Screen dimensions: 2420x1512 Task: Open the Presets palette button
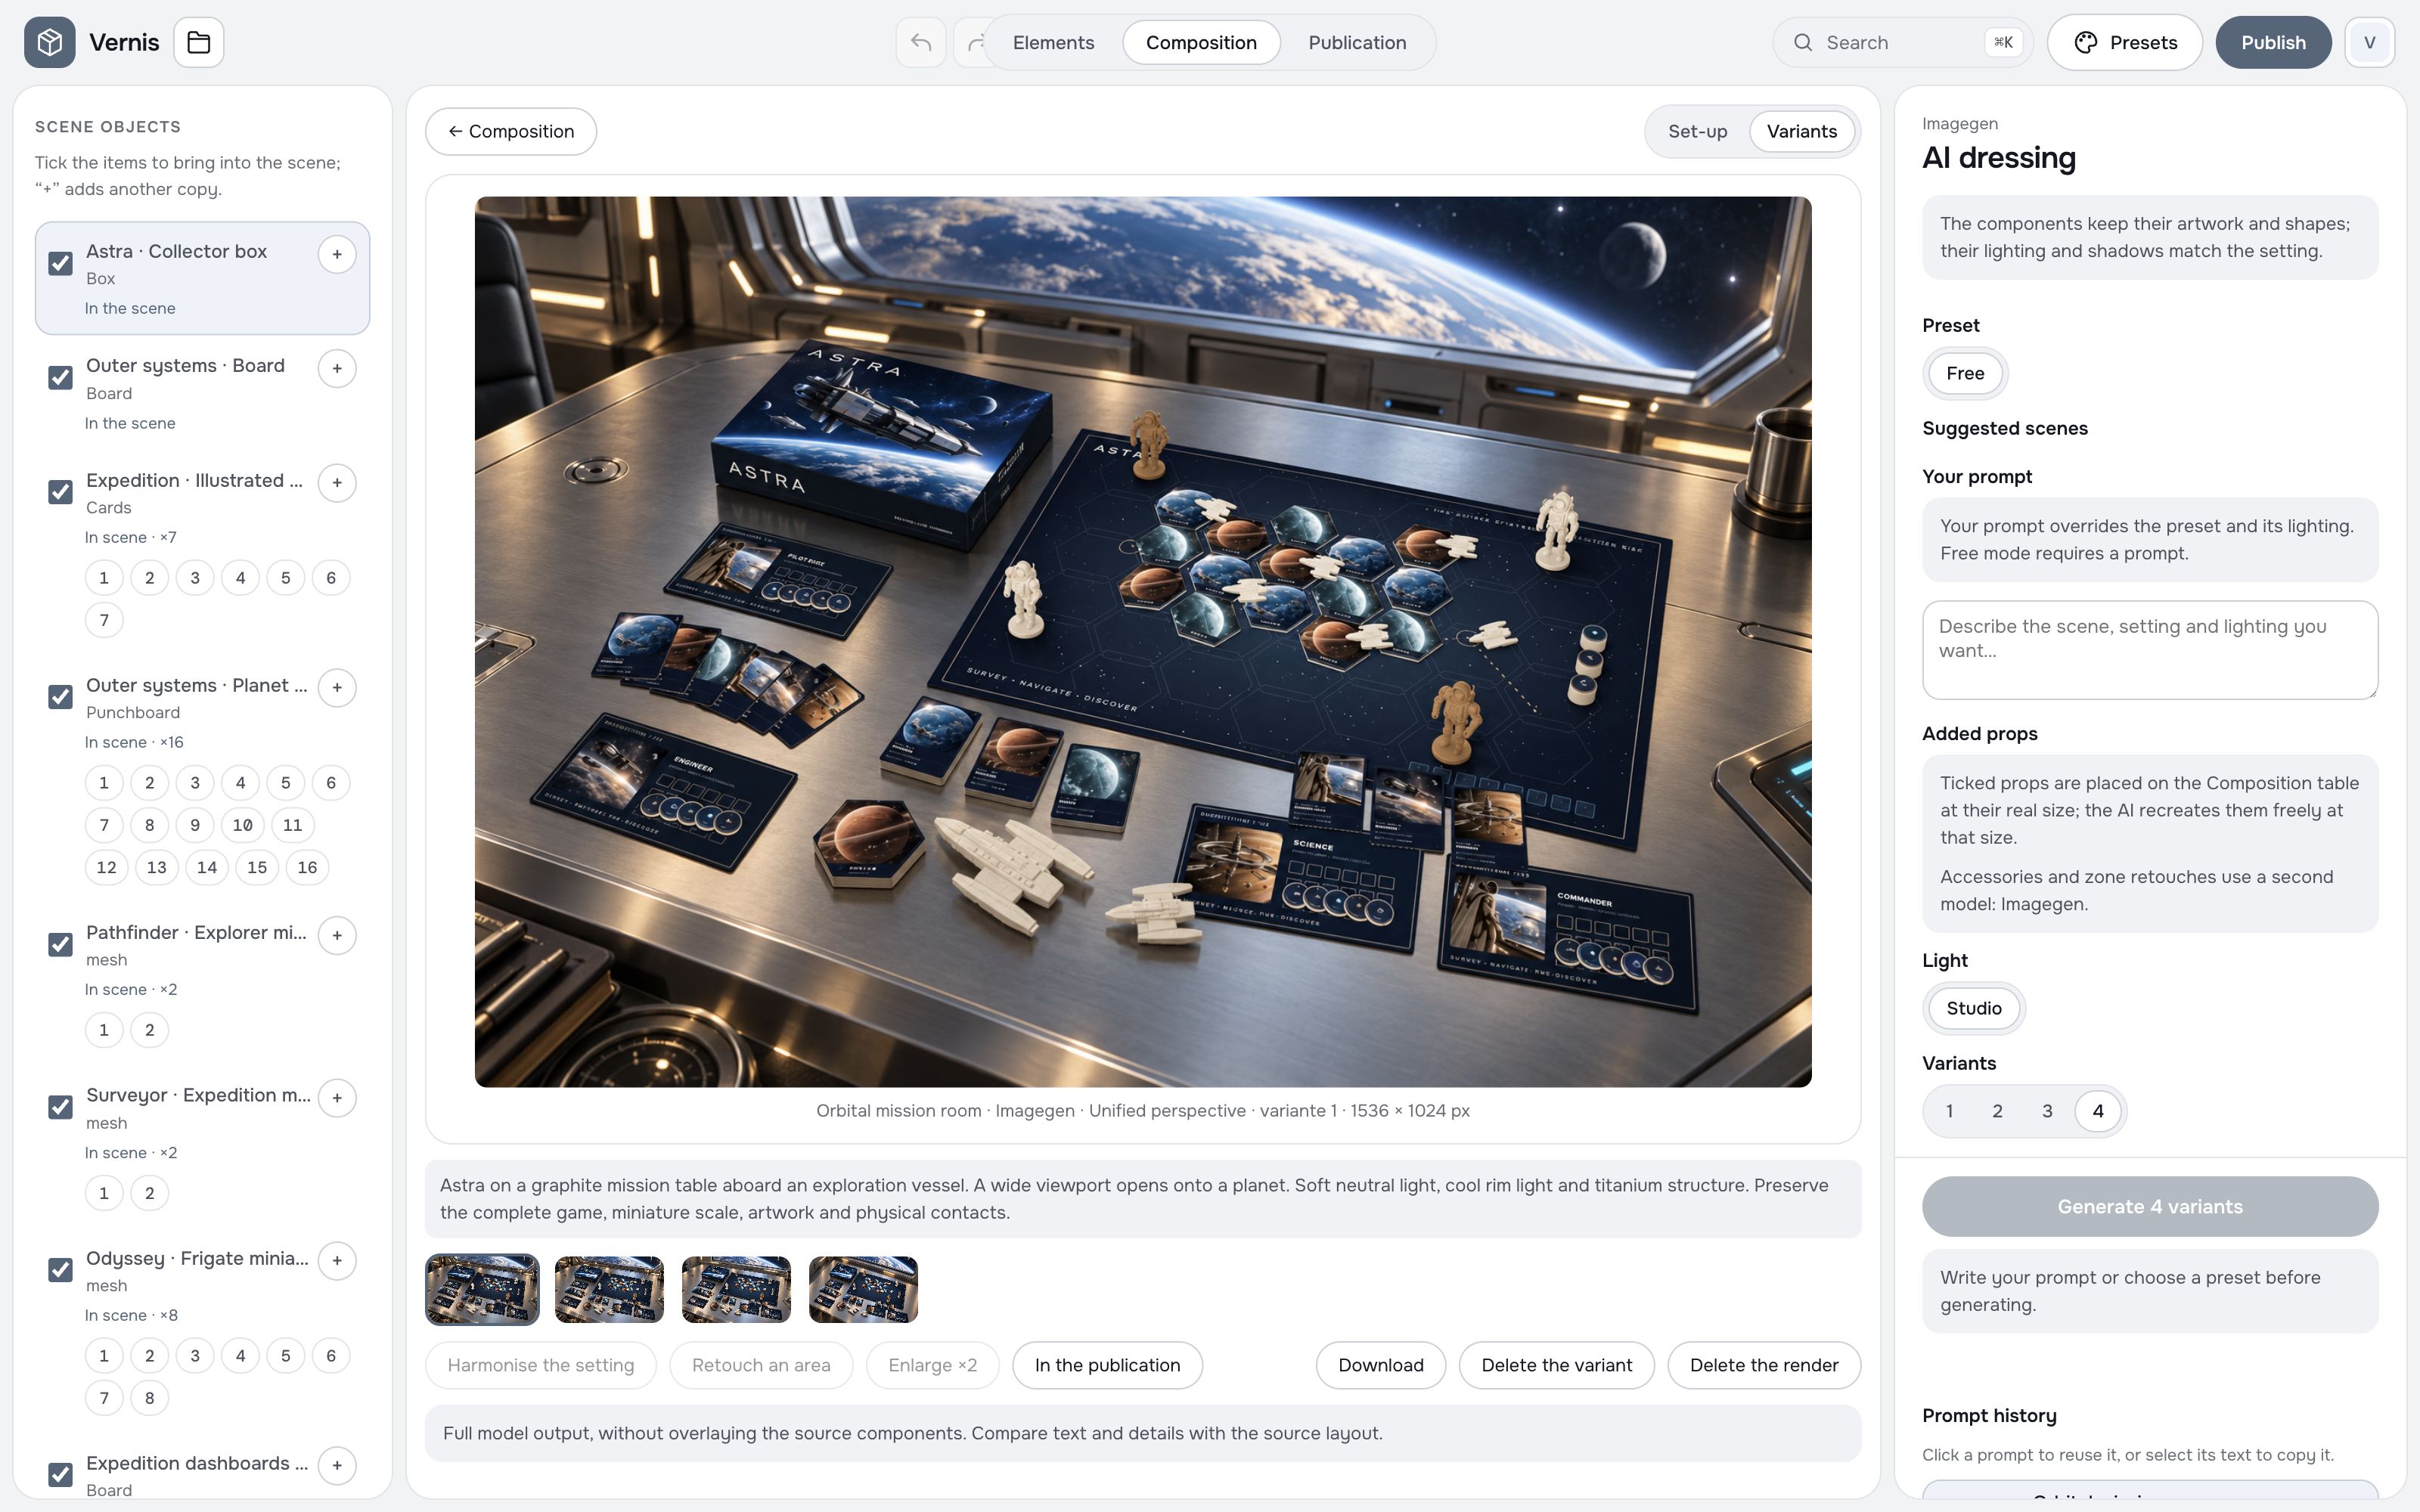[x=2125, y=42]
